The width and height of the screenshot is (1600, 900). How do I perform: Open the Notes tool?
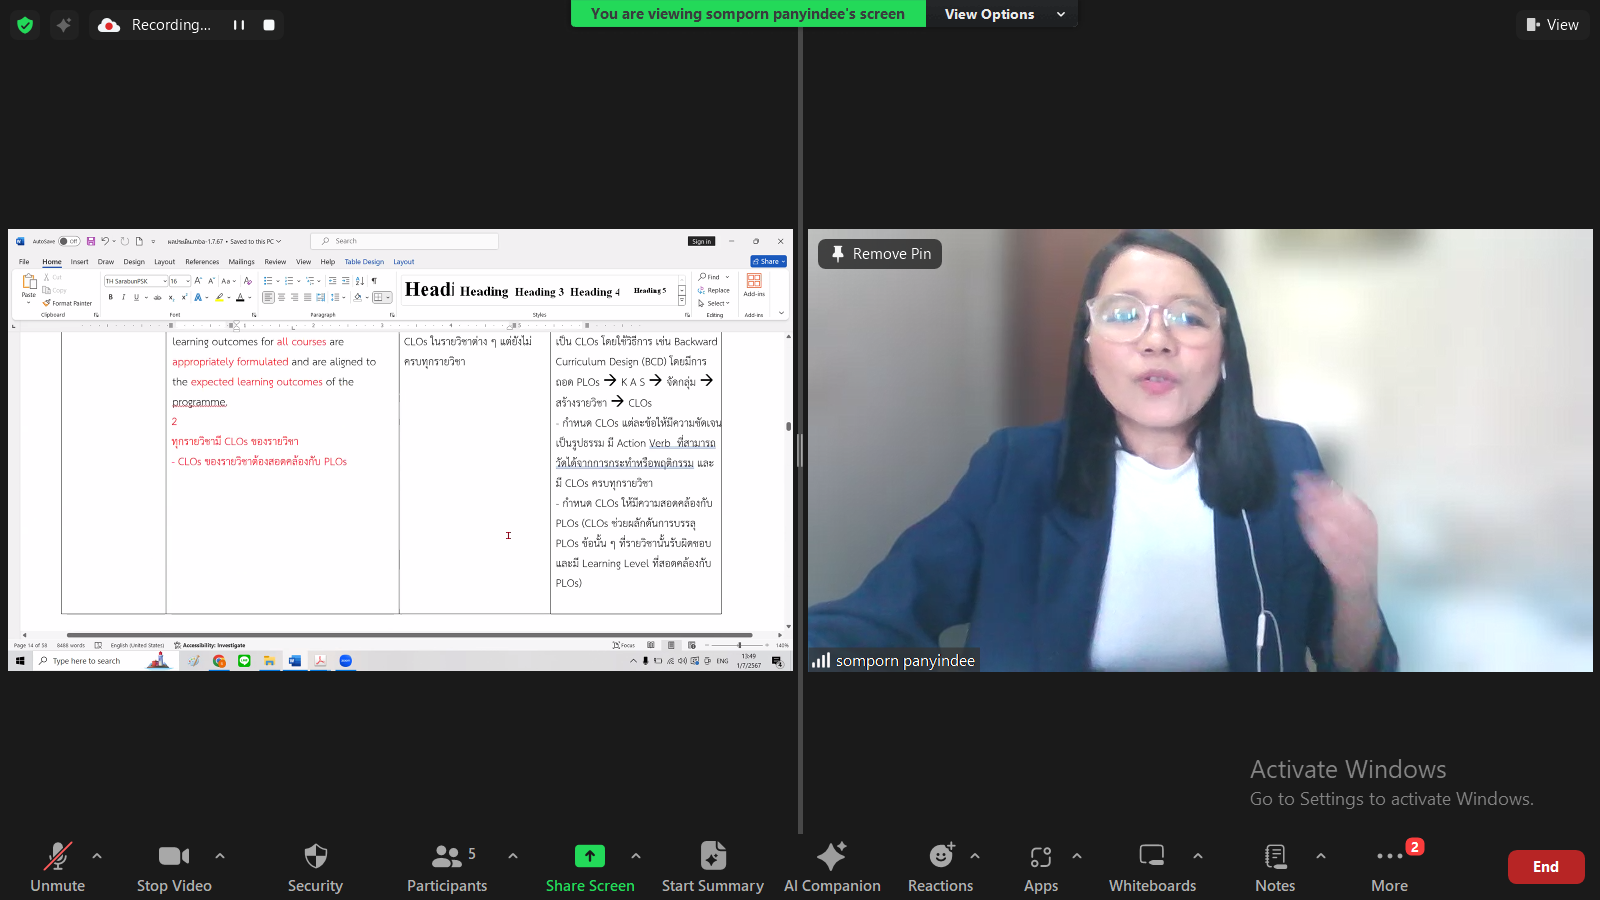(1275, 867)
